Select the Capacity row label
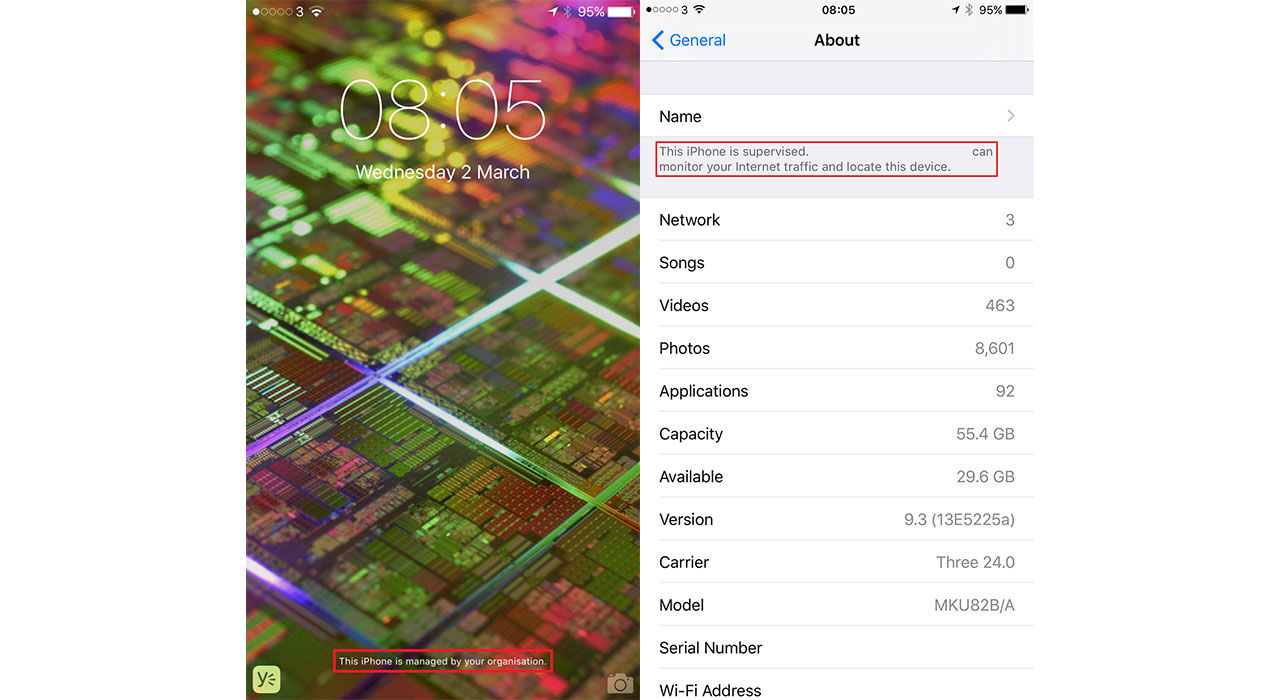Screen dimensions: 1280x700 pos(691,435)
